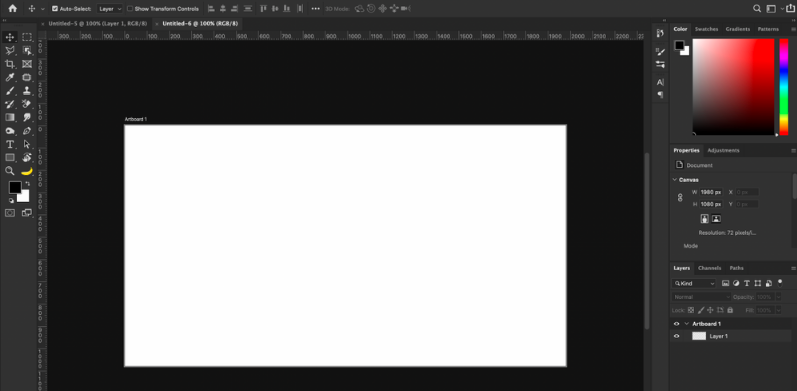797x391 pixels.
Task: Click the Home icon in options bar
Action: click(12, 8)
